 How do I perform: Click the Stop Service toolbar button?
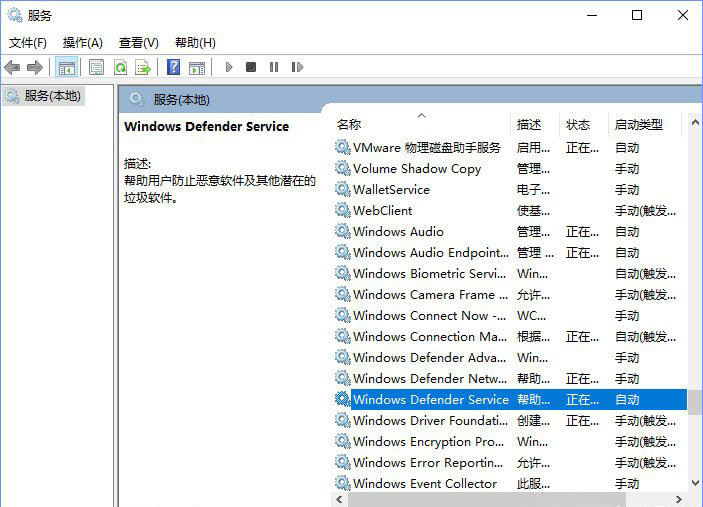point(251,67)
